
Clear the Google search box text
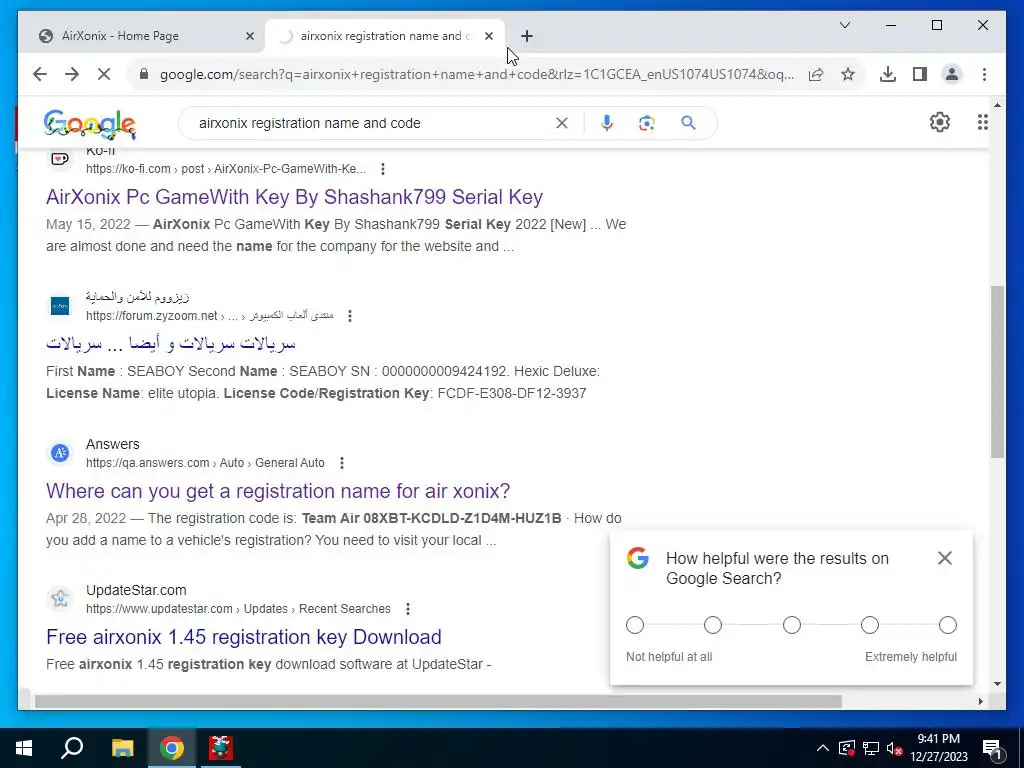click(562, 123)
